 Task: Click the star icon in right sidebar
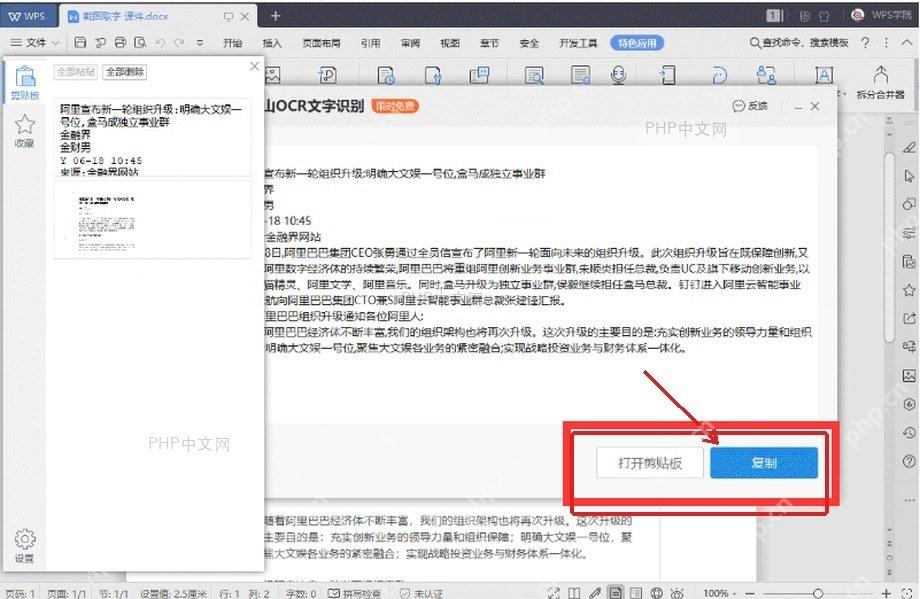point(909,290)
